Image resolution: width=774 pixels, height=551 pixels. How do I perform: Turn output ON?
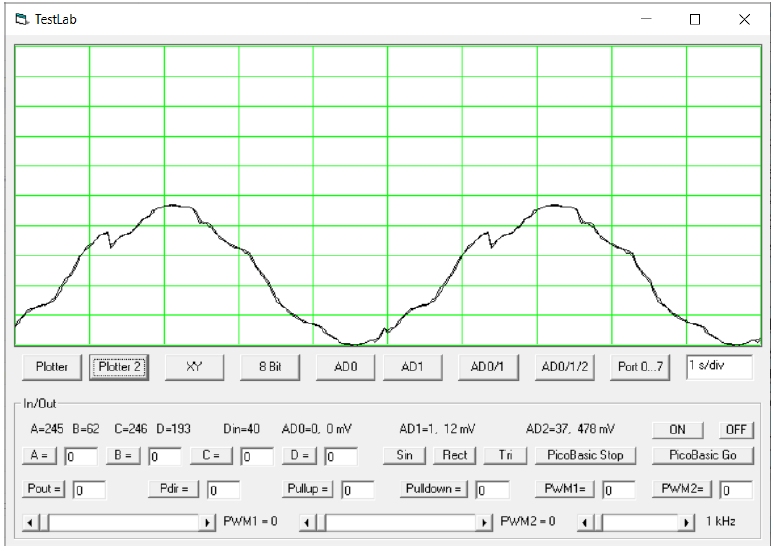tap(677, 429)
